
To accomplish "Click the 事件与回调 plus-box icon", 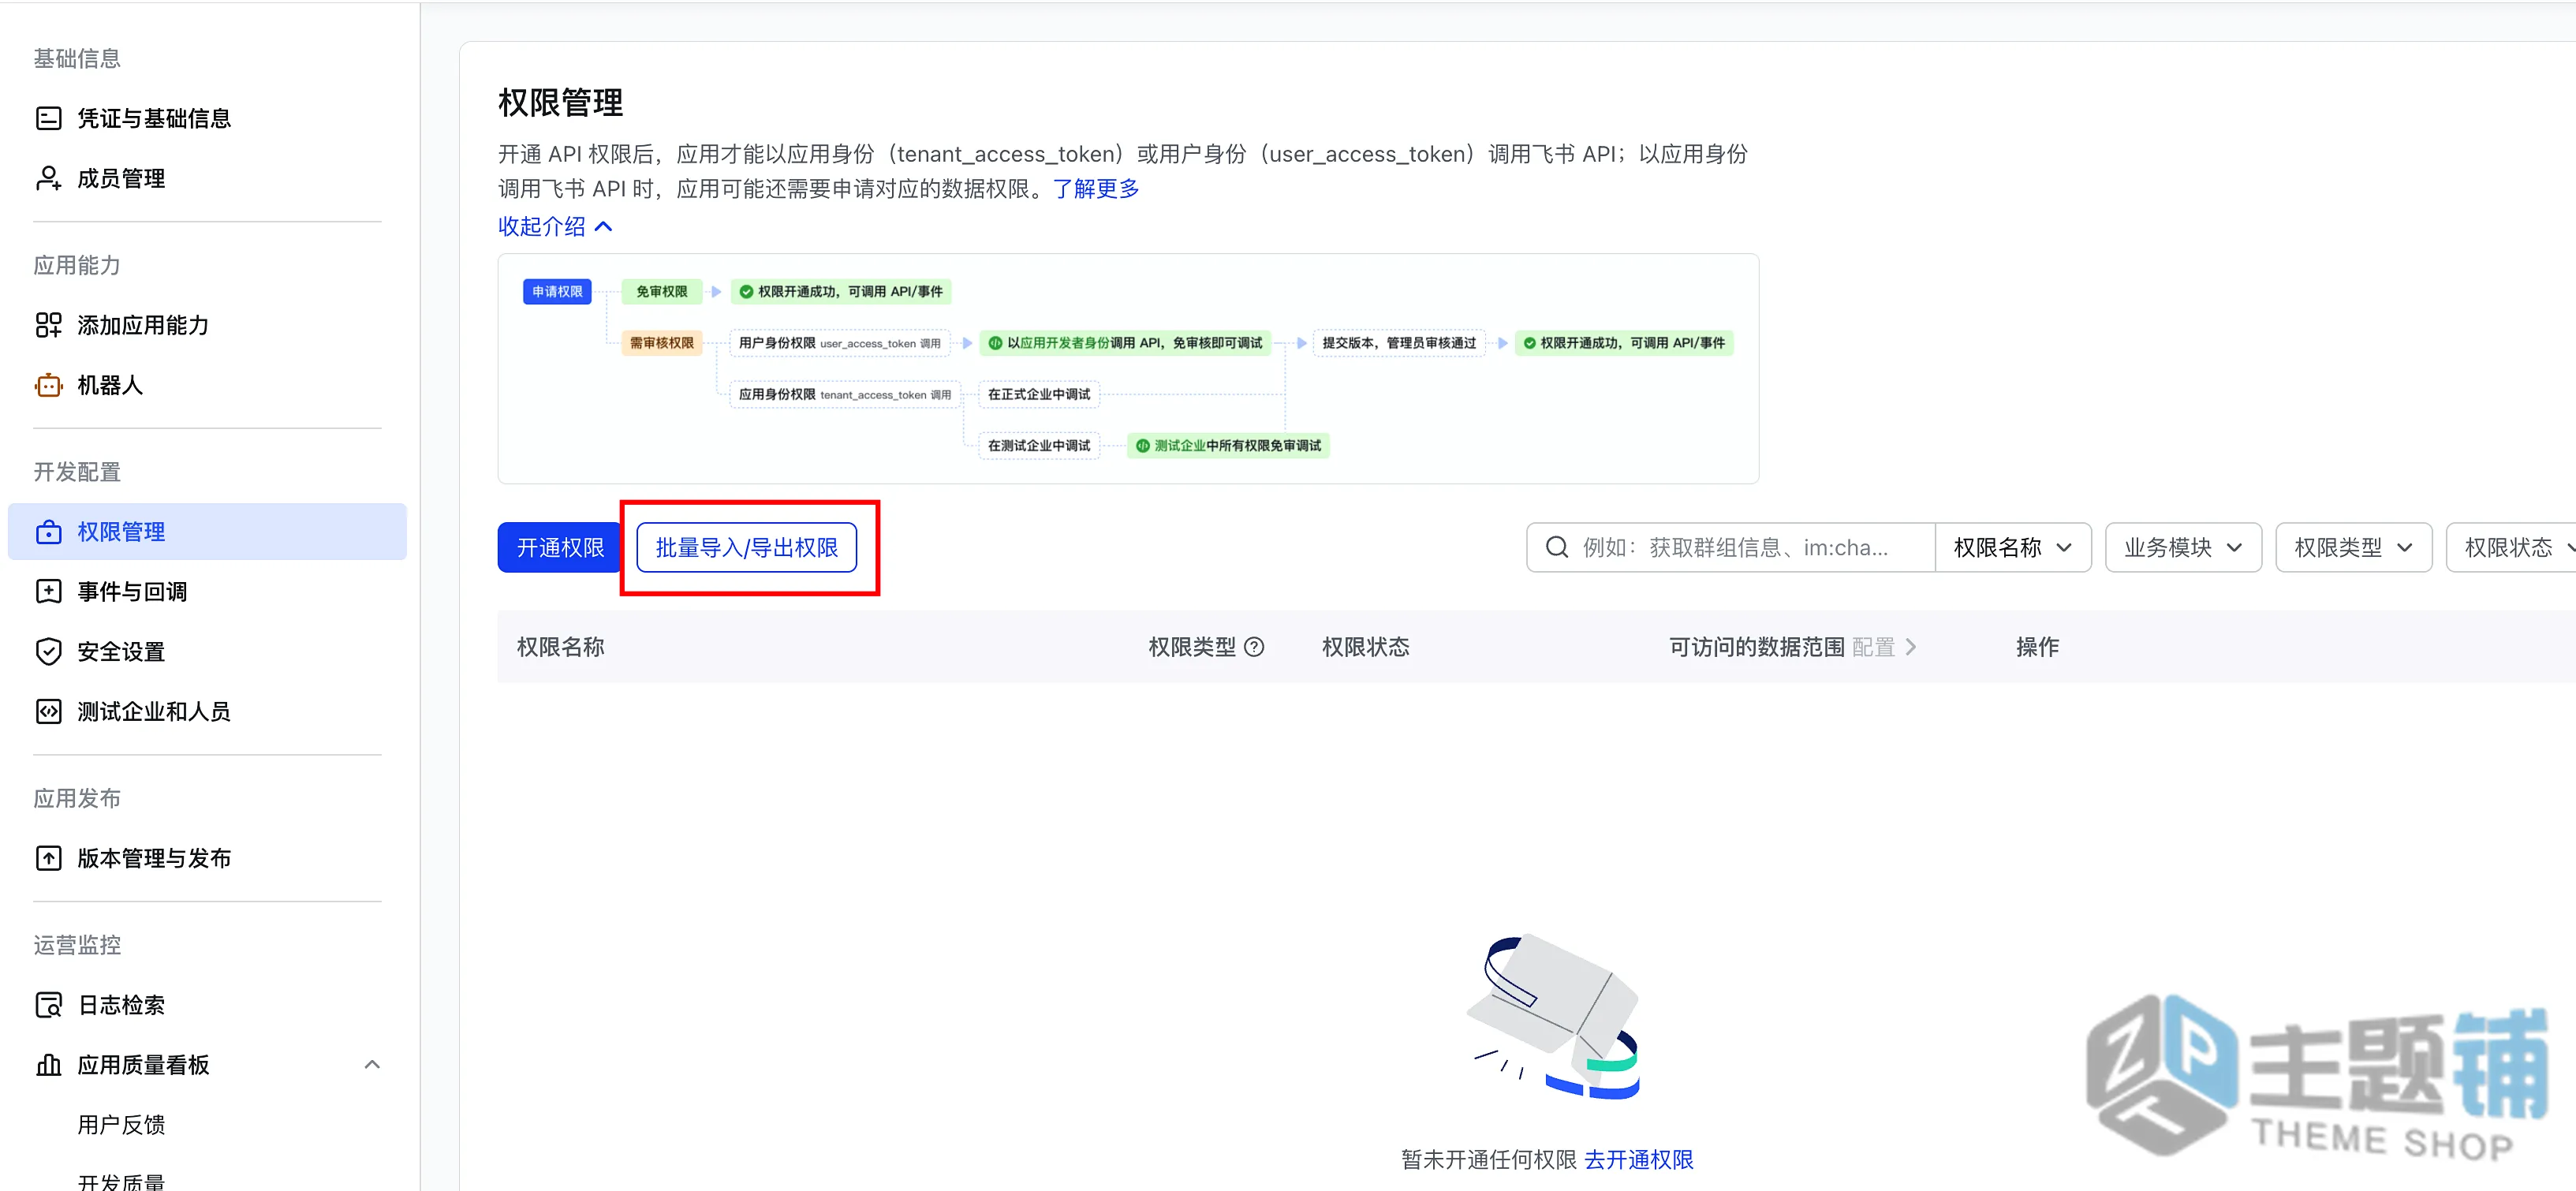I will pos(48,592).
